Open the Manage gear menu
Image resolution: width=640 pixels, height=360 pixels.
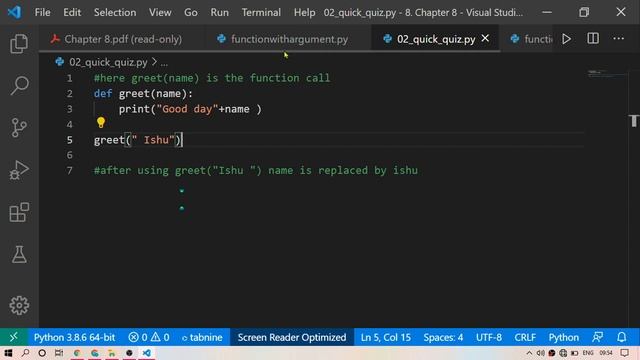click(x=19, y=305)
